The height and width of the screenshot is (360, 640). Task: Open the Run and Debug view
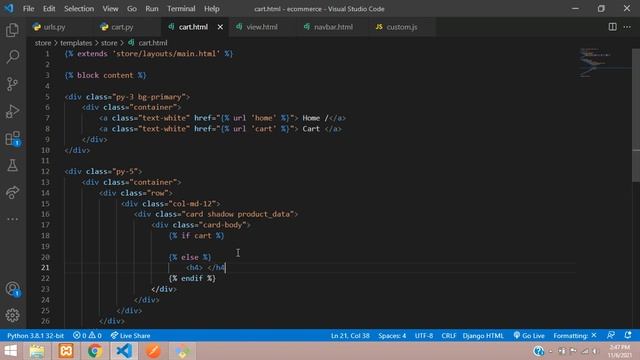coord(13,111)
